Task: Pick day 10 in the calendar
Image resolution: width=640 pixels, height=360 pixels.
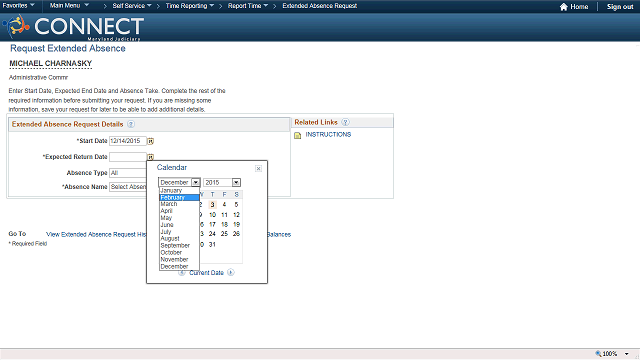Action: point(212,215)
